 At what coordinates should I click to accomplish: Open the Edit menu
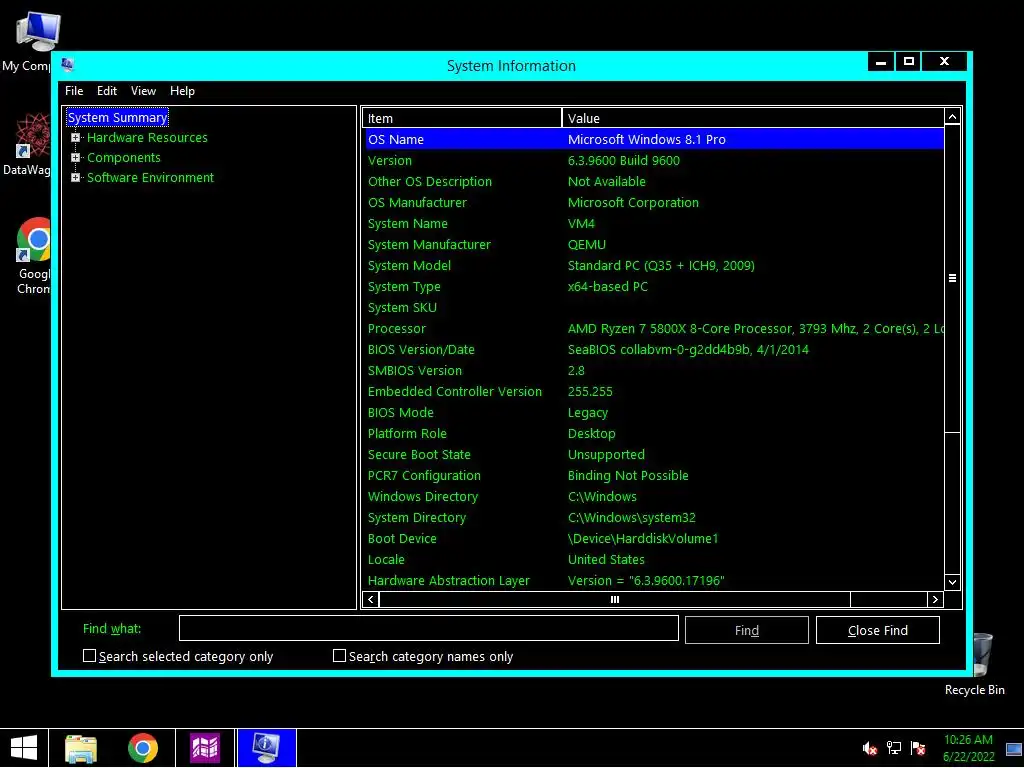coord(107,91)
